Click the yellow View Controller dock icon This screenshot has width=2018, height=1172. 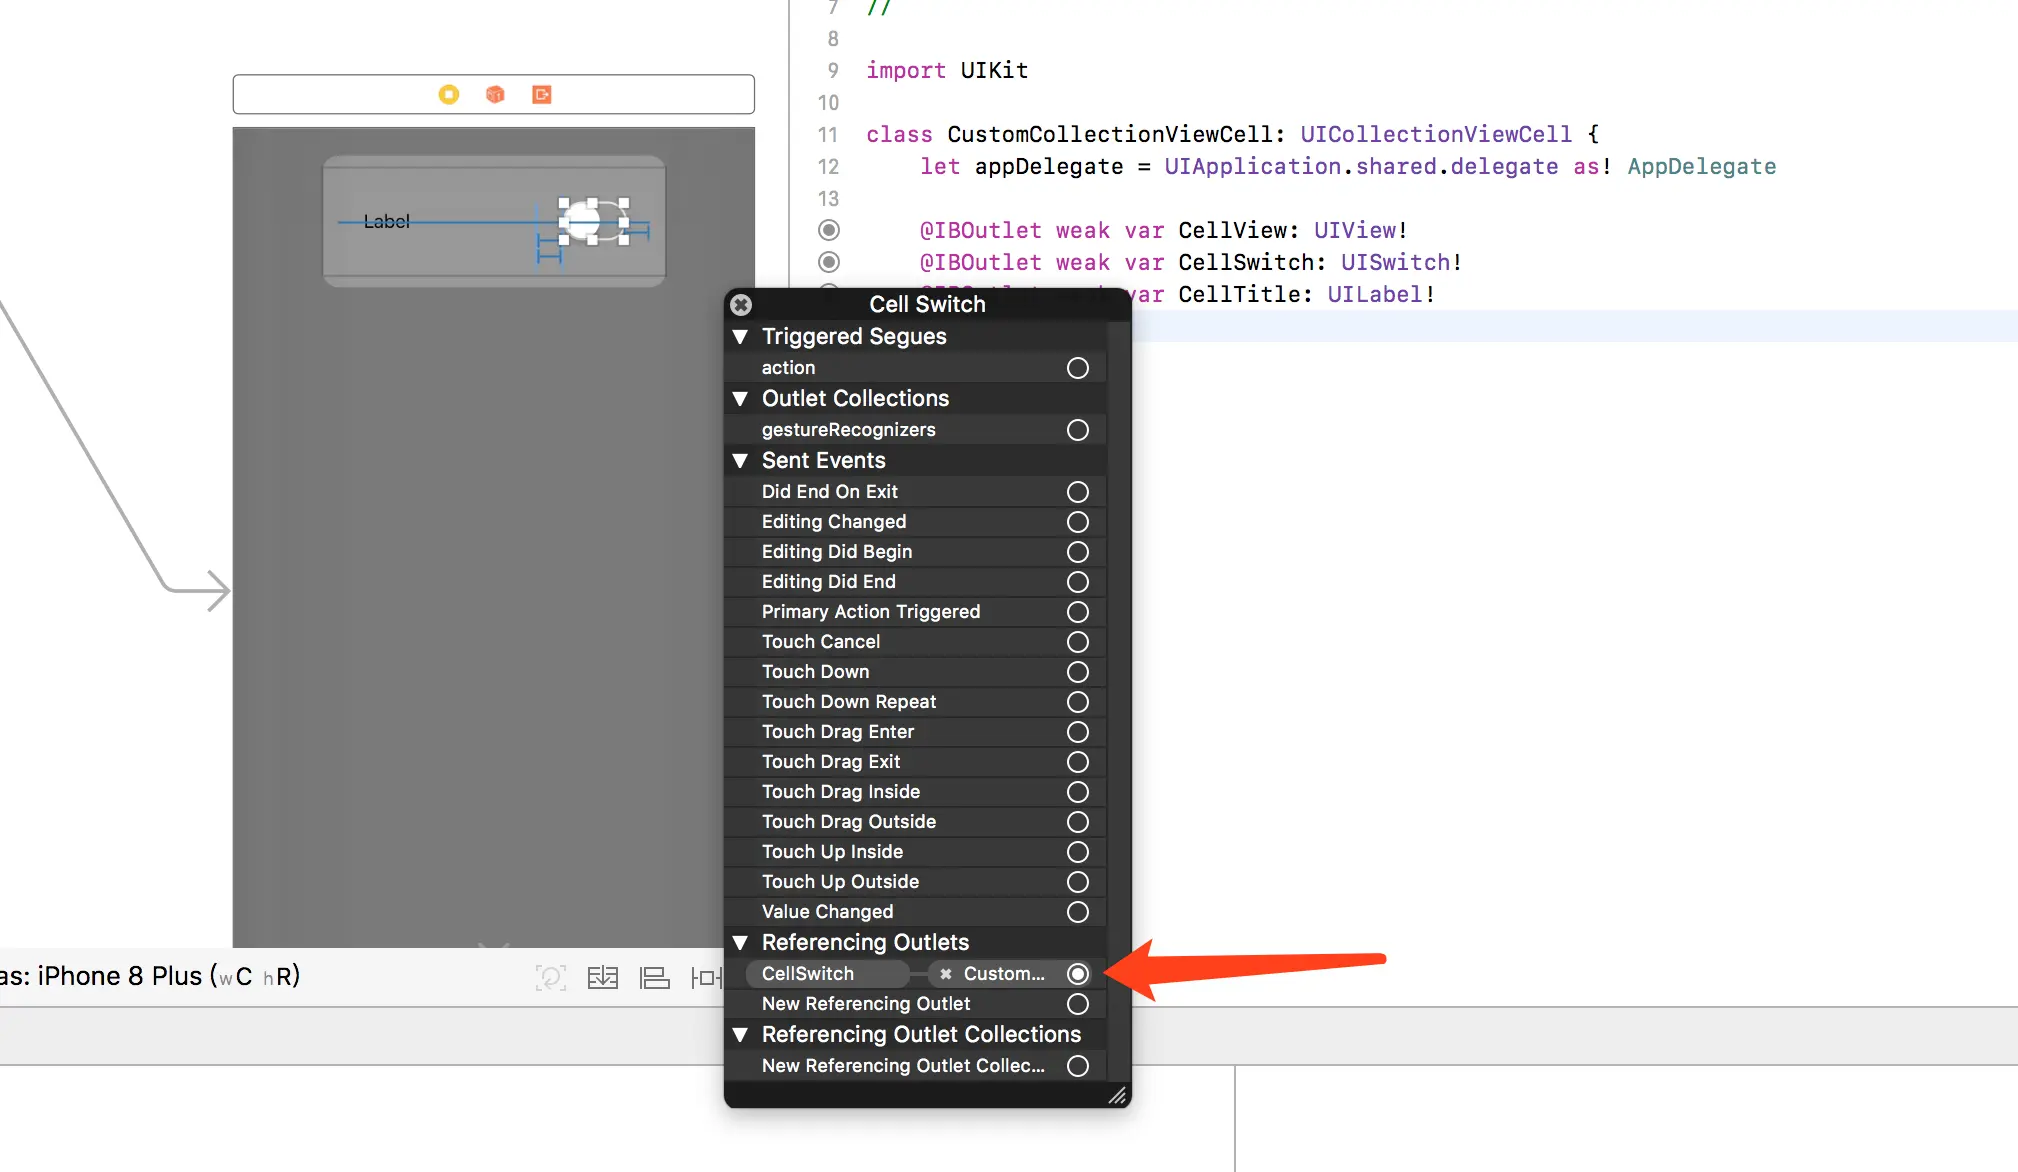(449, 94)
